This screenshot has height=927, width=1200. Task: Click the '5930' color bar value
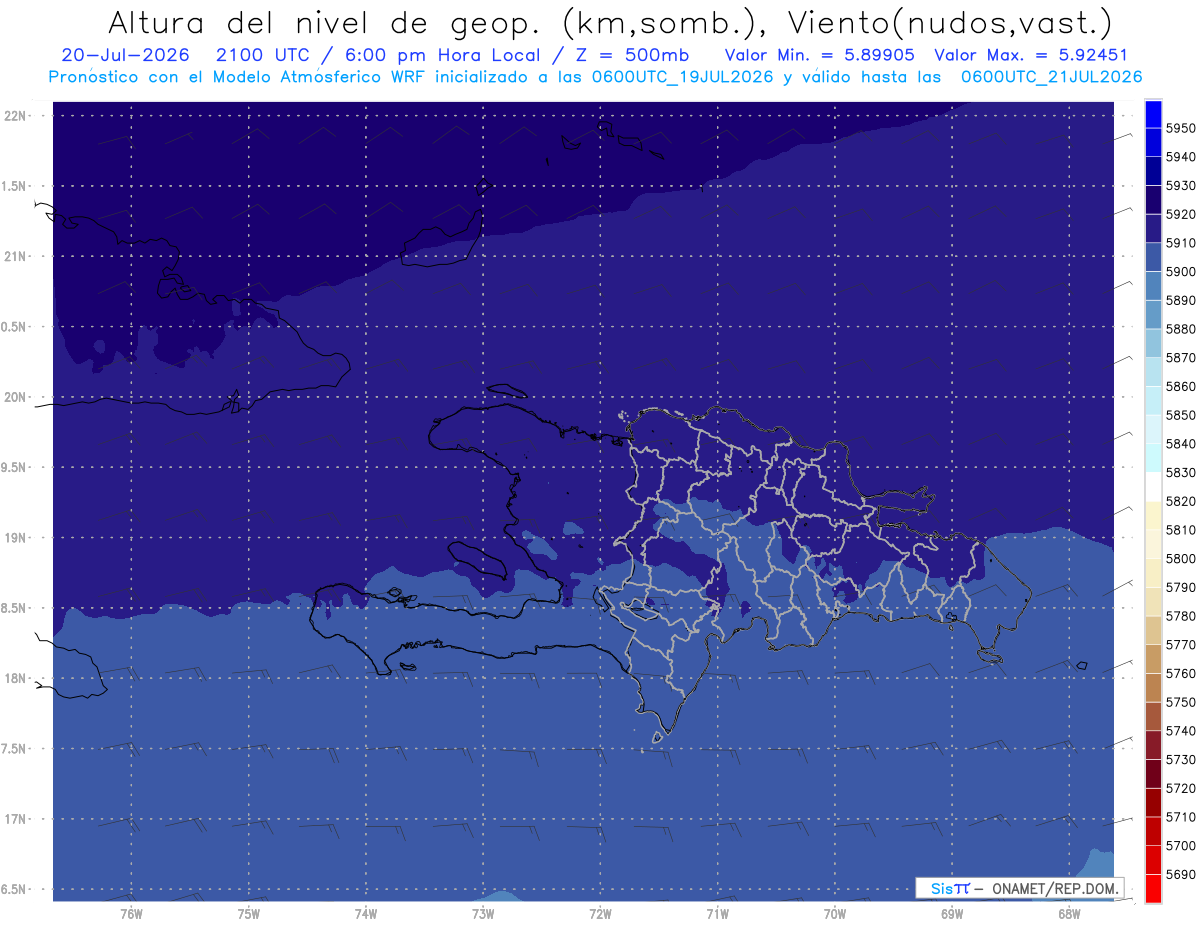pos(1180,185)
